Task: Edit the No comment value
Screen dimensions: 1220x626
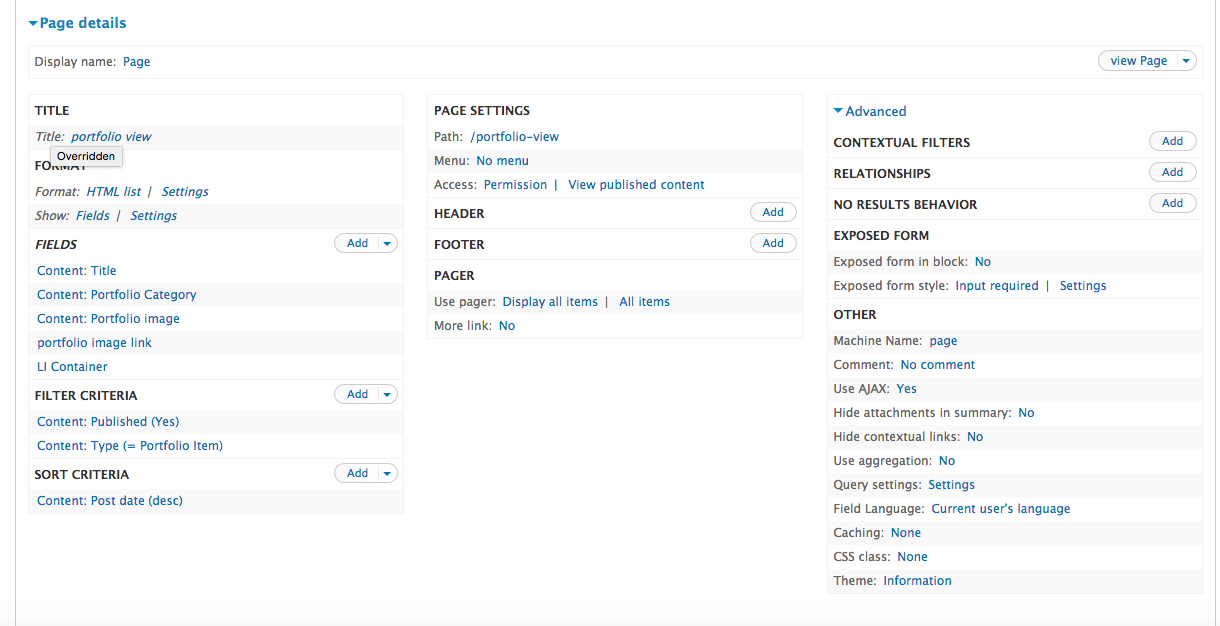Action: pyautogui.click(x=938, y=365)
